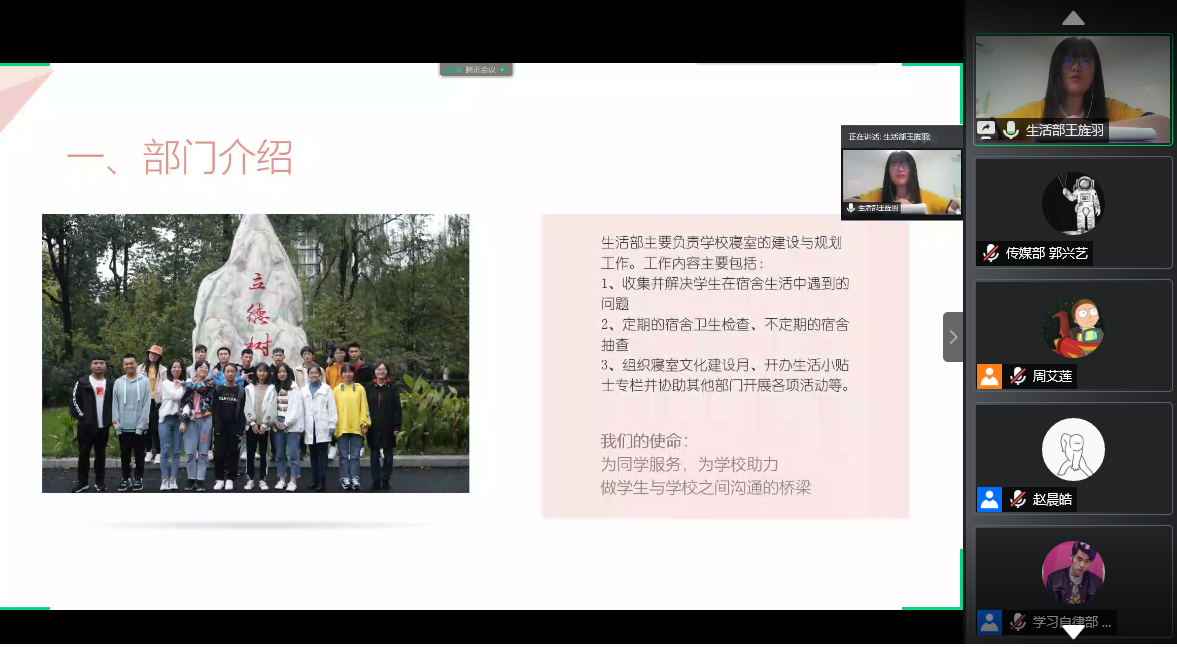Click blue user icon beside 赵晨皓
1177x647 pixels.
coord(989,499)
